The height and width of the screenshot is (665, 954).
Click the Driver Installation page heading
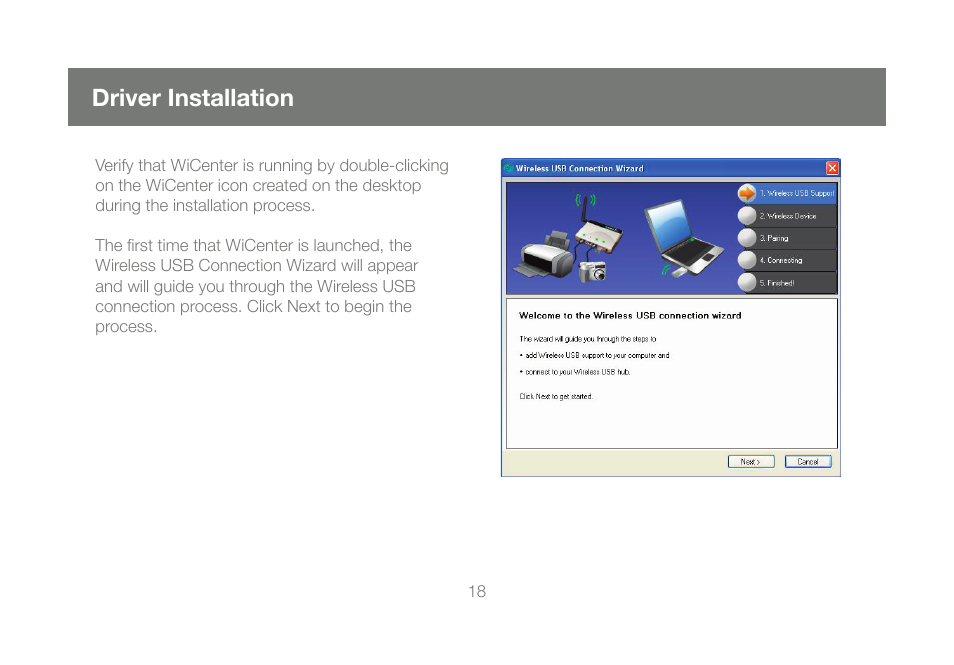click(x=193, y=98)
